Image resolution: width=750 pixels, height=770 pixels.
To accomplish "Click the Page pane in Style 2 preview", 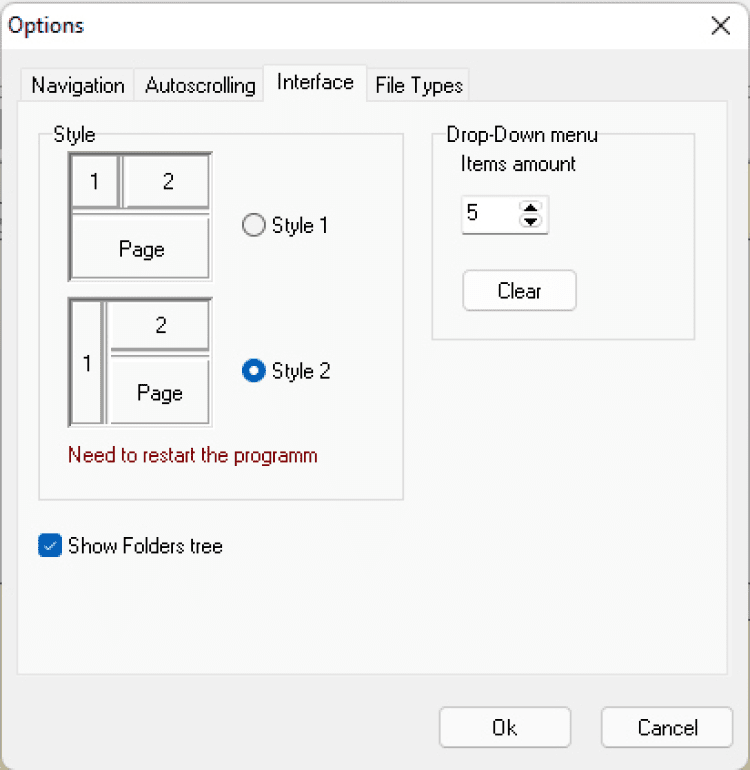I will pyautogui.click(x=159, y=393).
